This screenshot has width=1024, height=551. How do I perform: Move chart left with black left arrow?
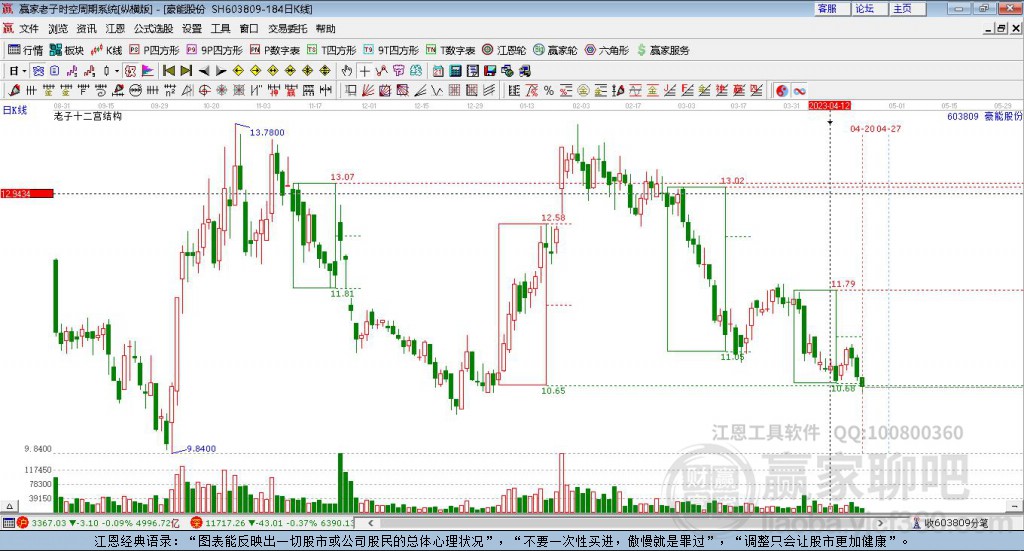pos(204,71)
